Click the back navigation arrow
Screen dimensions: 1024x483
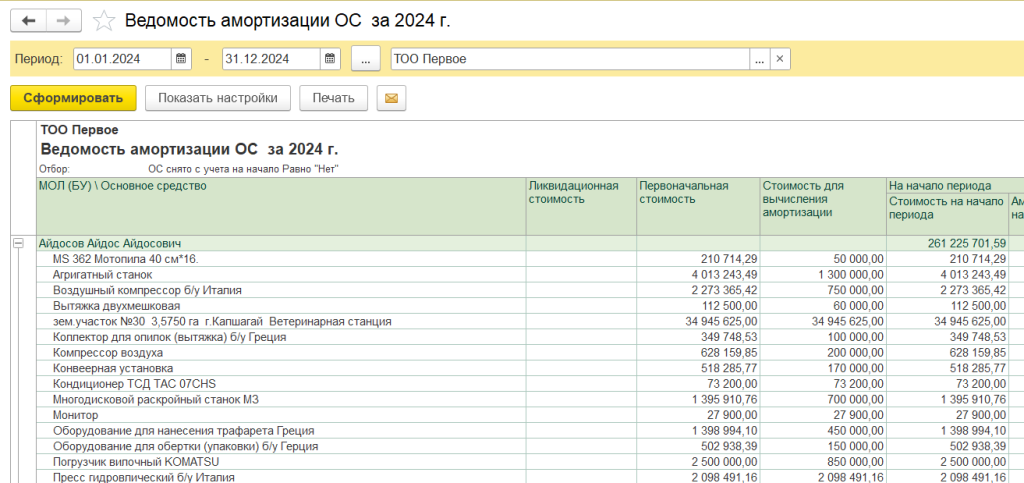[x=28, y=20]
